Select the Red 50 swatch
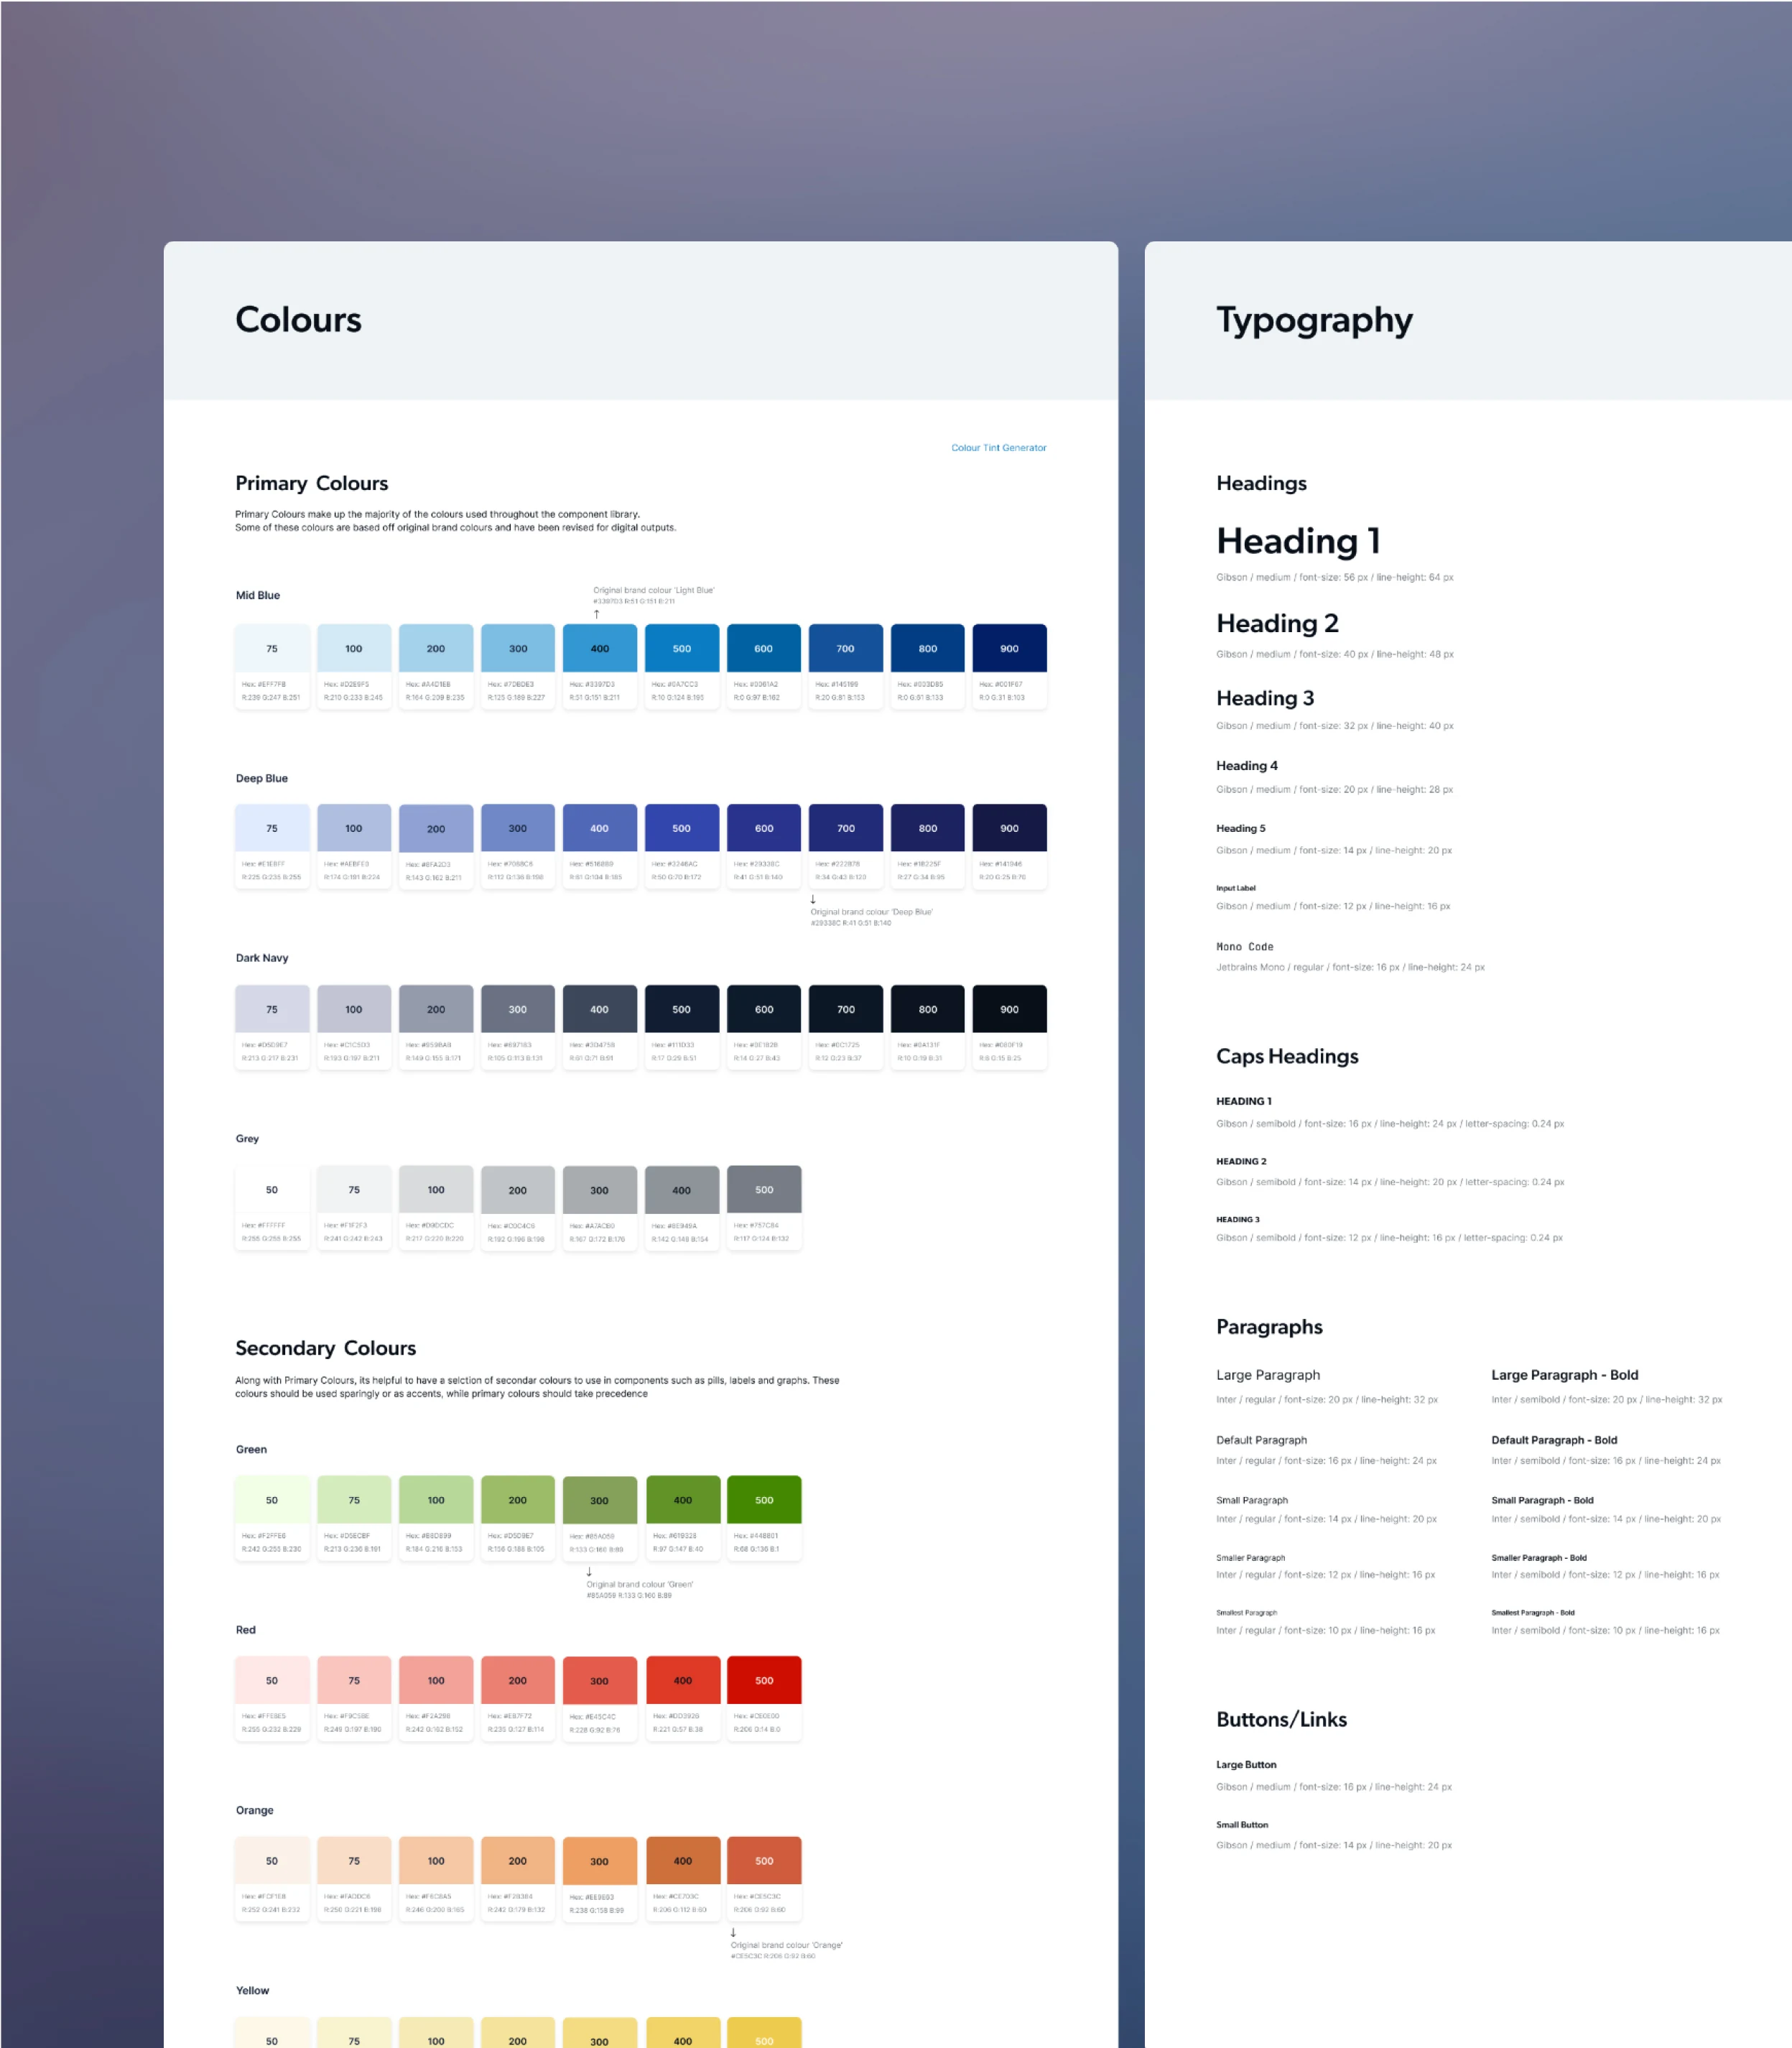The height and width of the screenshot is (2048, 1792). pos(272,1698)
